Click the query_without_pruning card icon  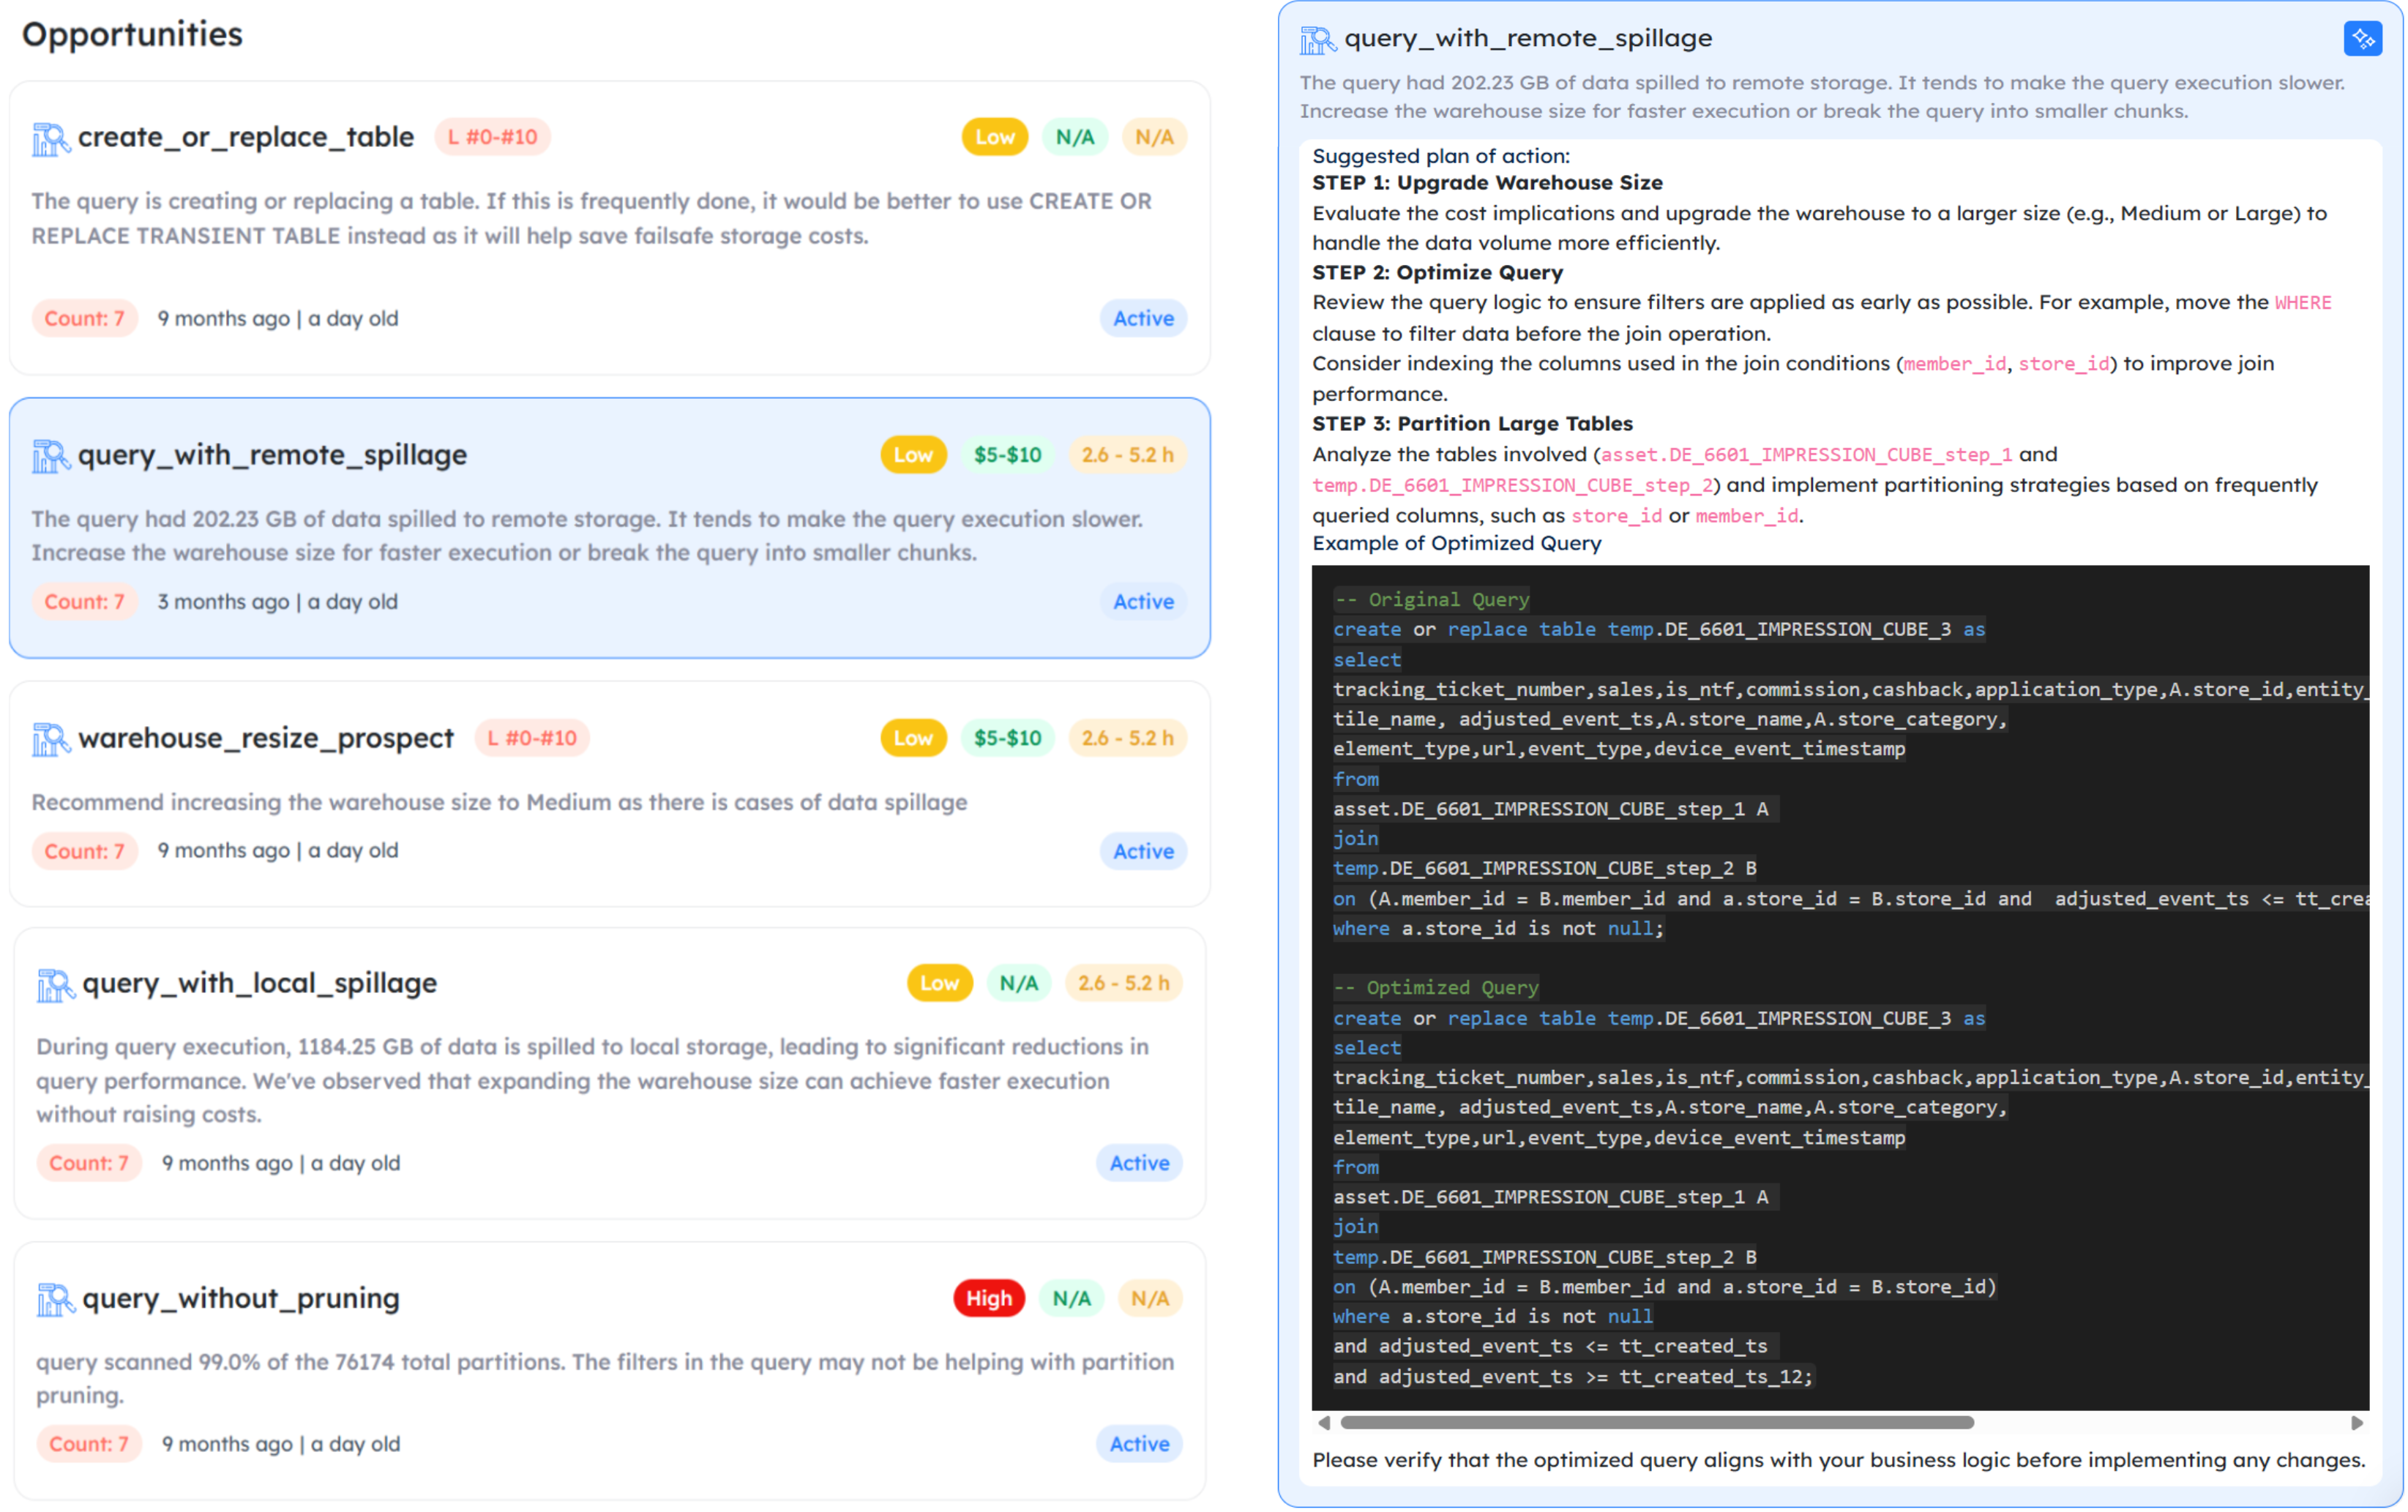click(x=55, y=1299)
